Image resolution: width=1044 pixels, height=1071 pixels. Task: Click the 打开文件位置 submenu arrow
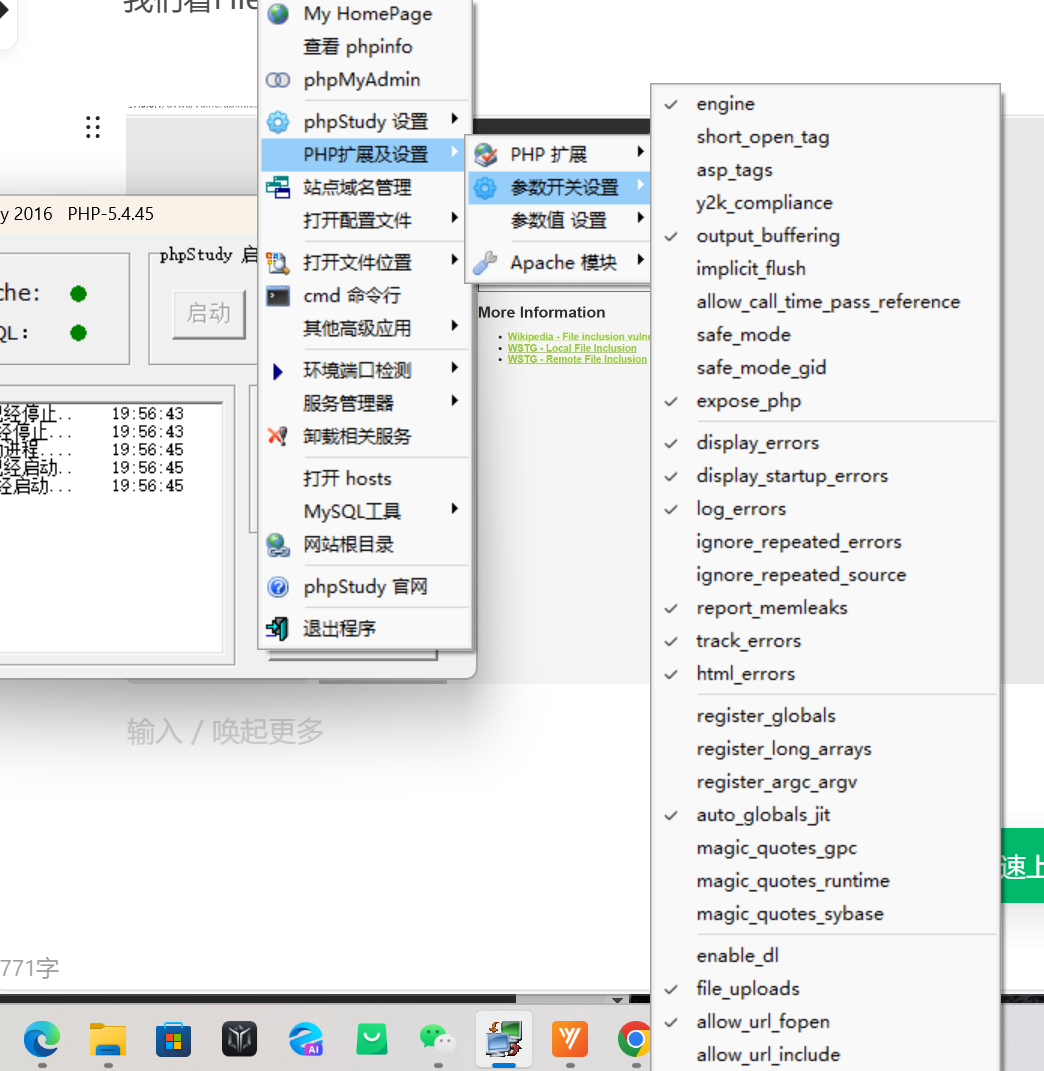click(454, 260)
